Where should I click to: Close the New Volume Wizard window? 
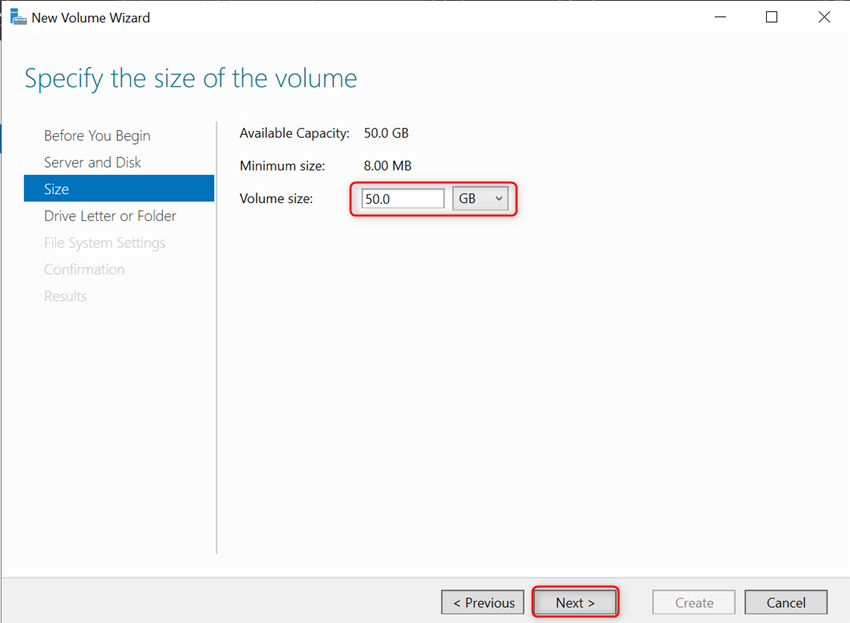coord(824,17)
